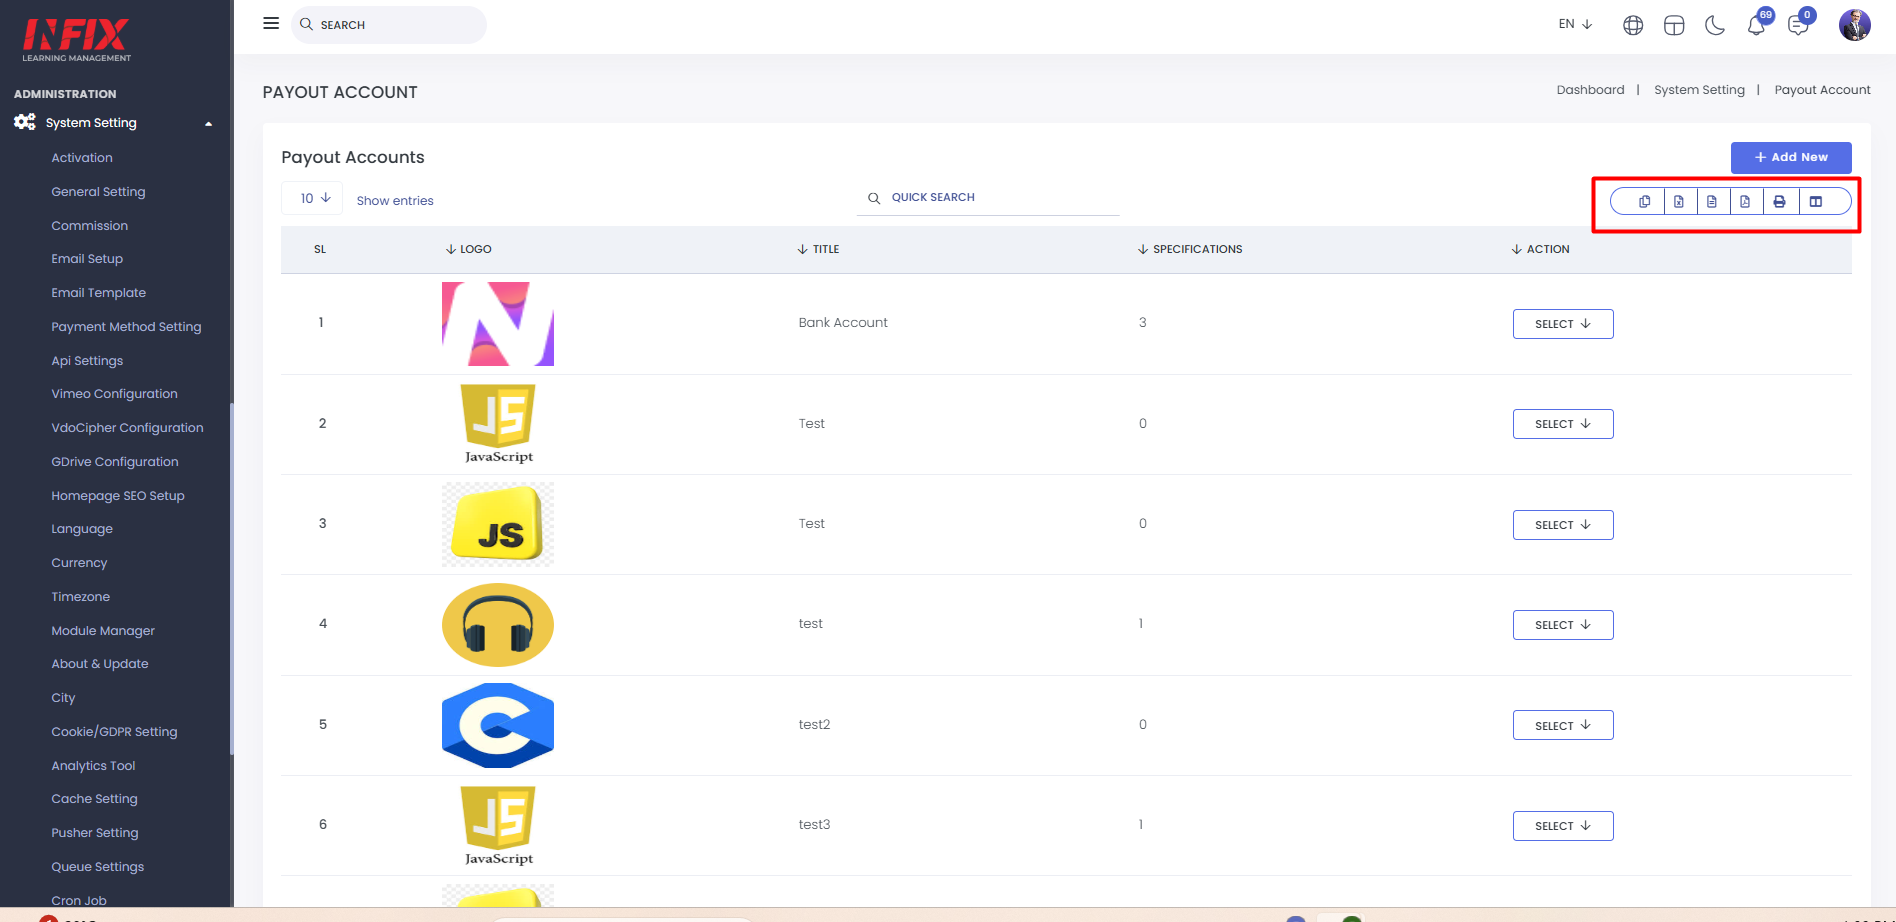Open Email Template in sidebar

(x=99, y=293)
